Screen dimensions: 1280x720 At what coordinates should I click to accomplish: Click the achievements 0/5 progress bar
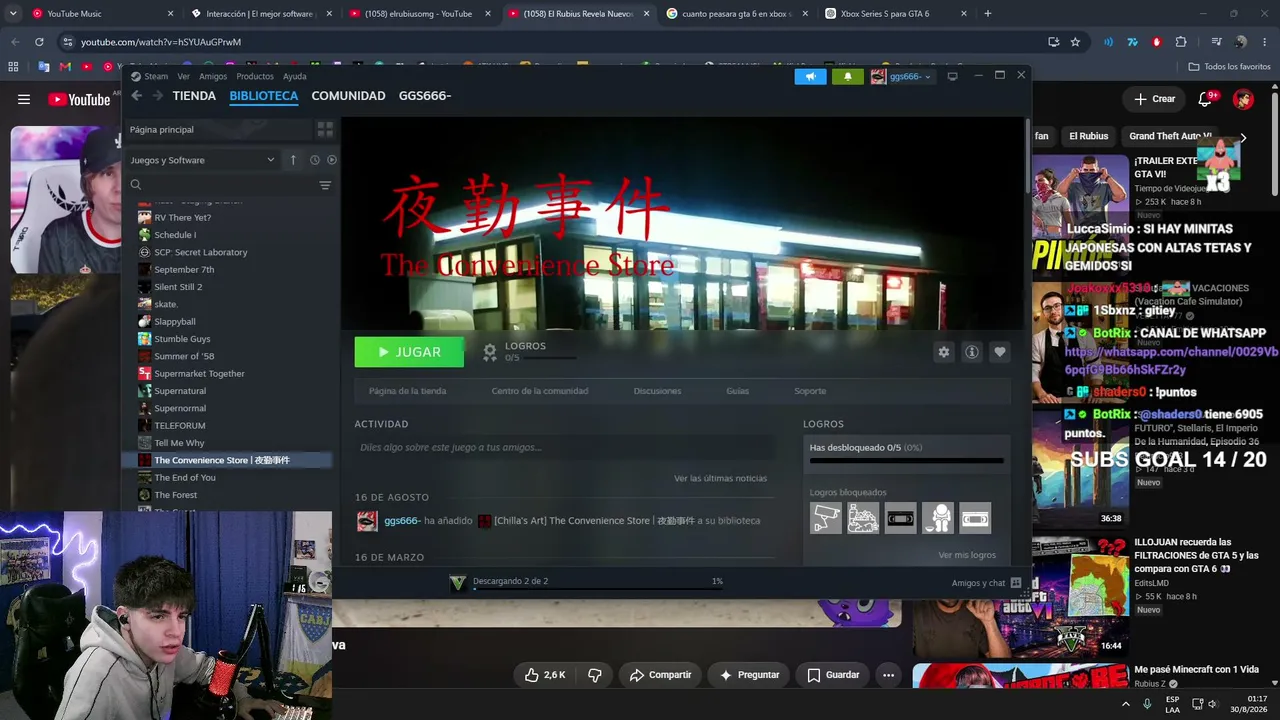coord(906,461)
